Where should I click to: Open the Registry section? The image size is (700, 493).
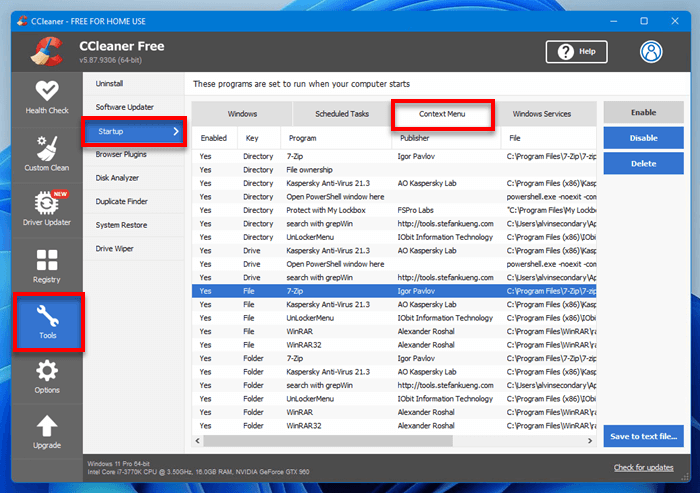pyautogui.click(x=47, y=266)
